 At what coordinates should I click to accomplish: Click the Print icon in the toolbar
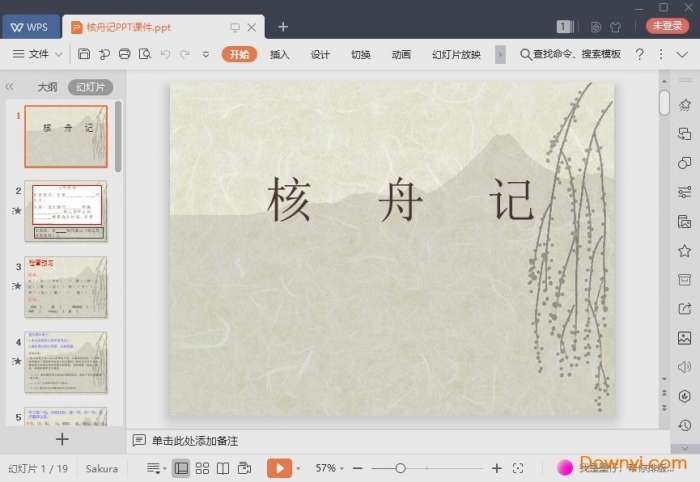tap(125, 54)
